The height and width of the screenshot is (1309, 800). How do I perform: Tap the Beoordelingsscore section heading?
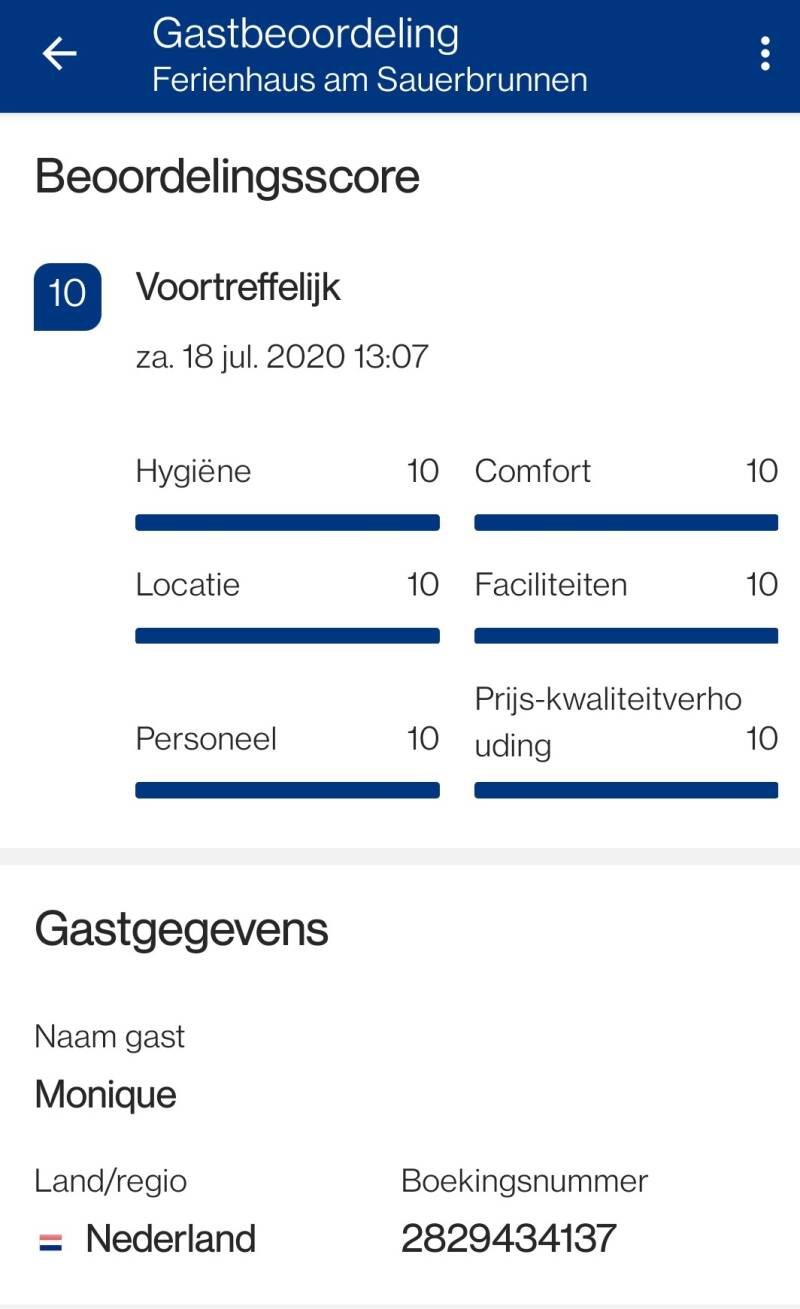227,178
